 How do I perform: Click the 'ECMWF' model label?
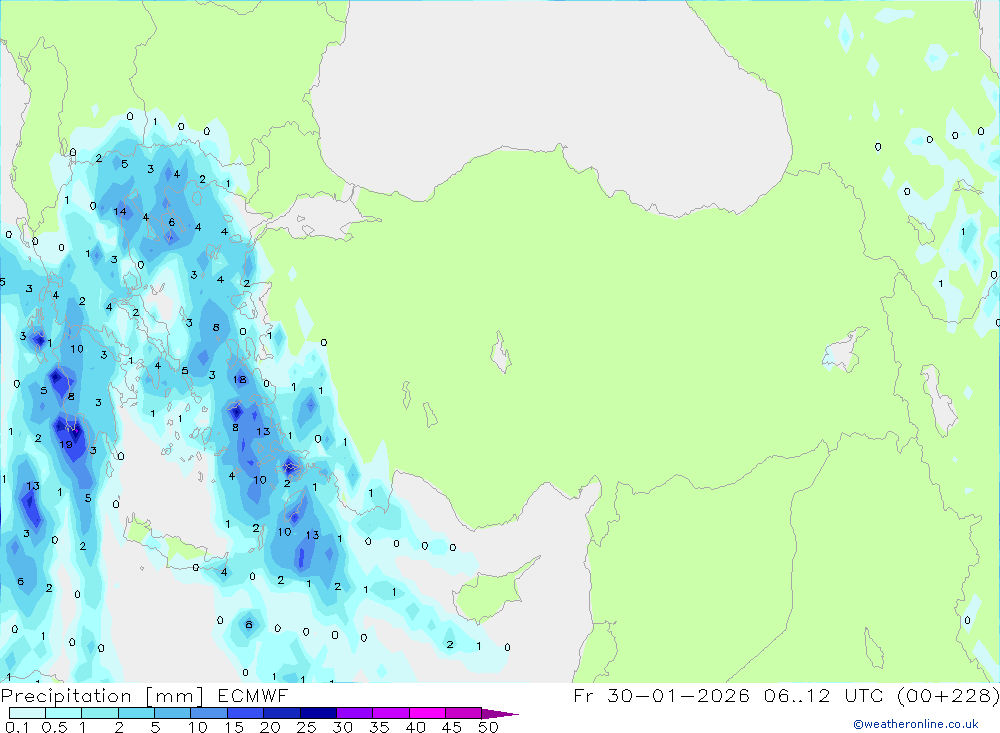point(253,696)
